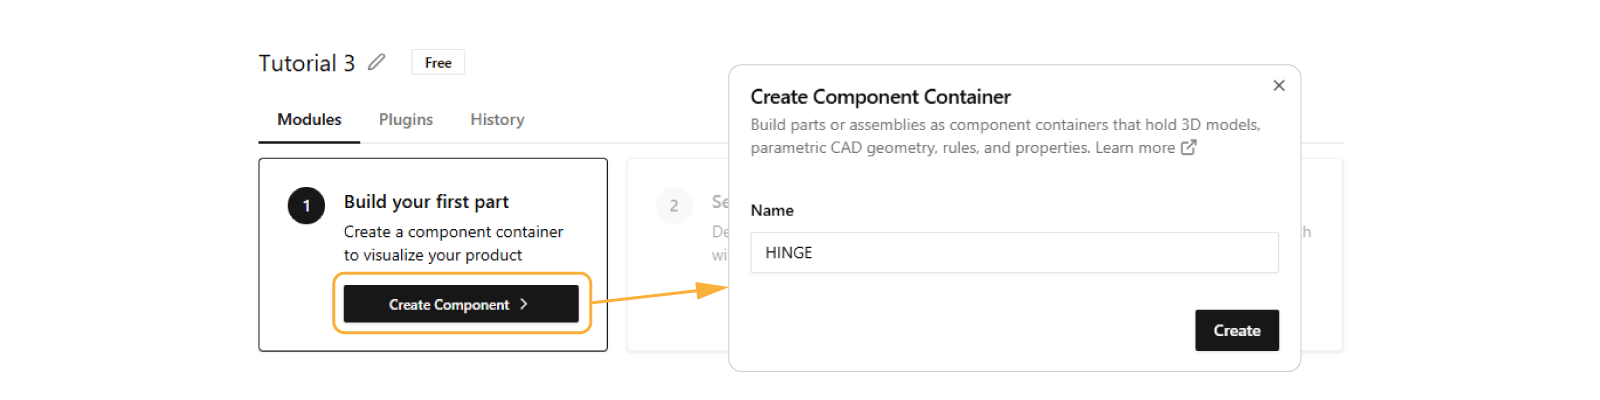Screen dimensions: 1600x400
Task: Click the step 1 number circle
Action: (x=306, y=206)
